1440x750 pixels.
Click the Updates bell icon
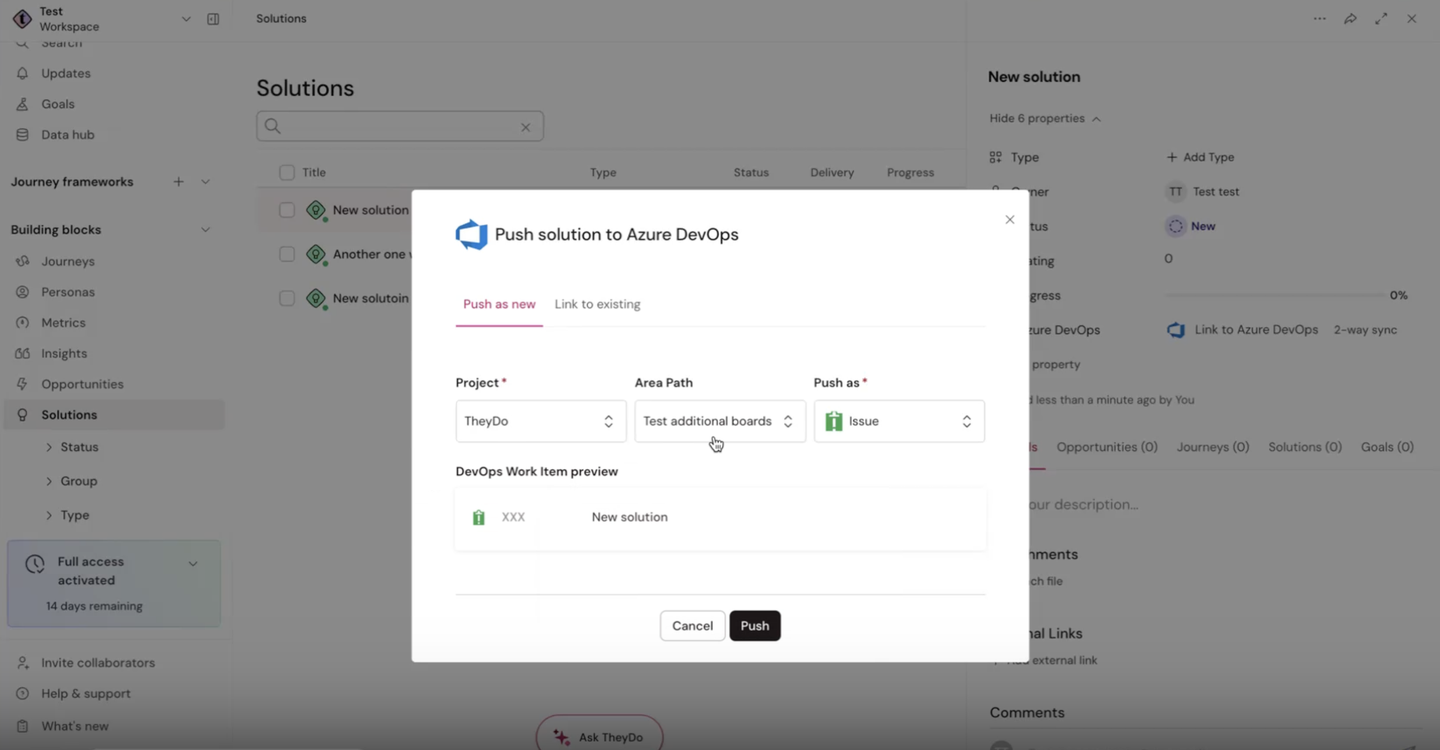tap(22, 73)
